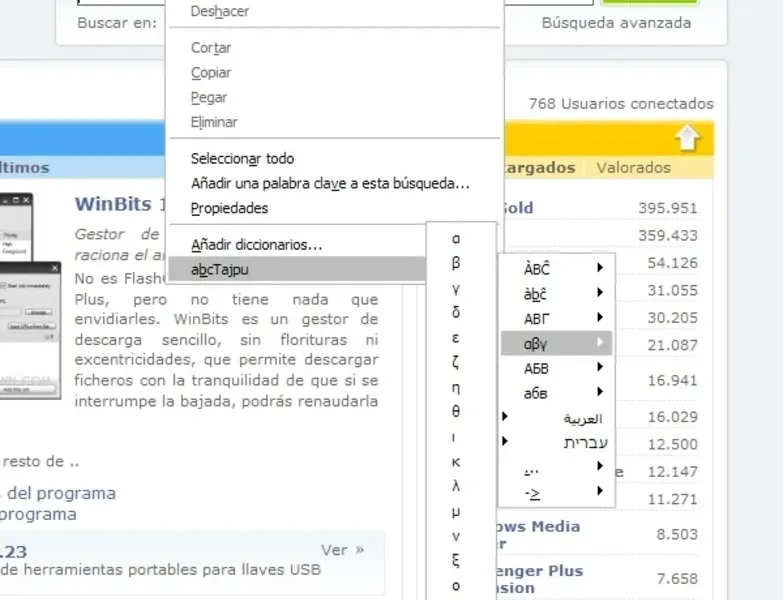Click the download count 16.941
Screen dimensions: 783x600
click(672, 381)
